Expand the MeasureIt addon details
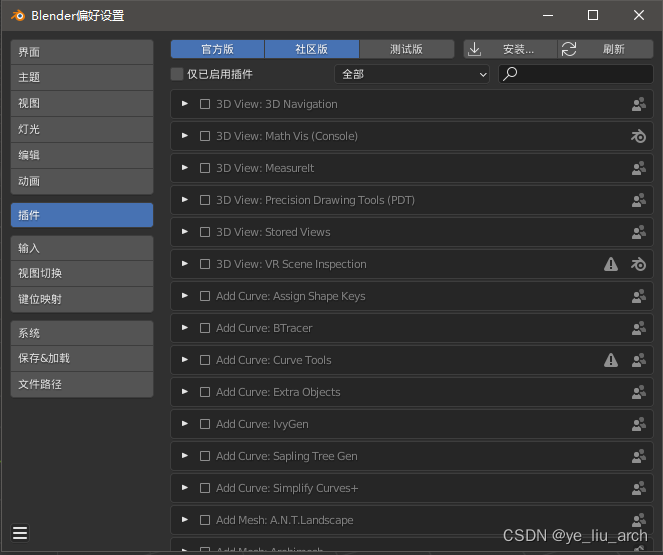Image resolution: width=663 pixels, height=555 pixels. pos(185,168)
